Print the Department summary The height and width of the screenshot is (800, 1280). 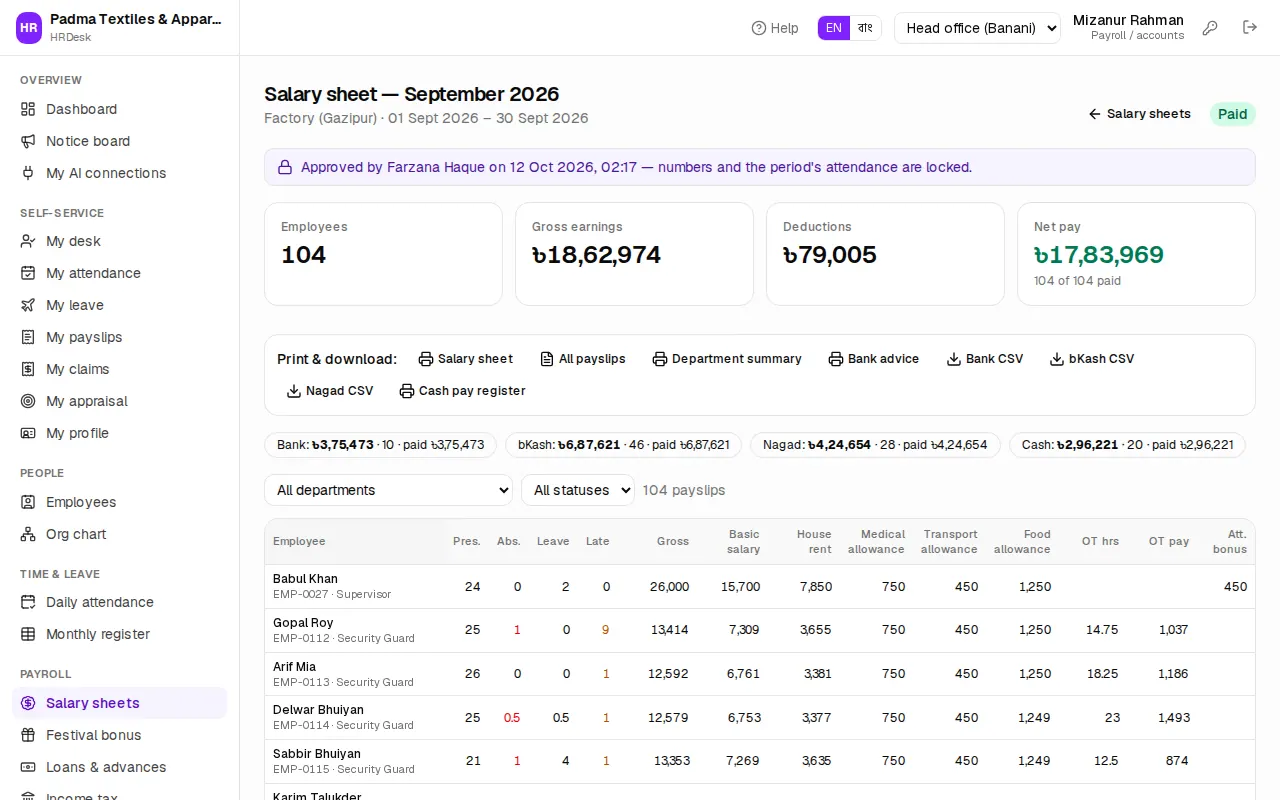pyautogui.click(x=727, y=359)
